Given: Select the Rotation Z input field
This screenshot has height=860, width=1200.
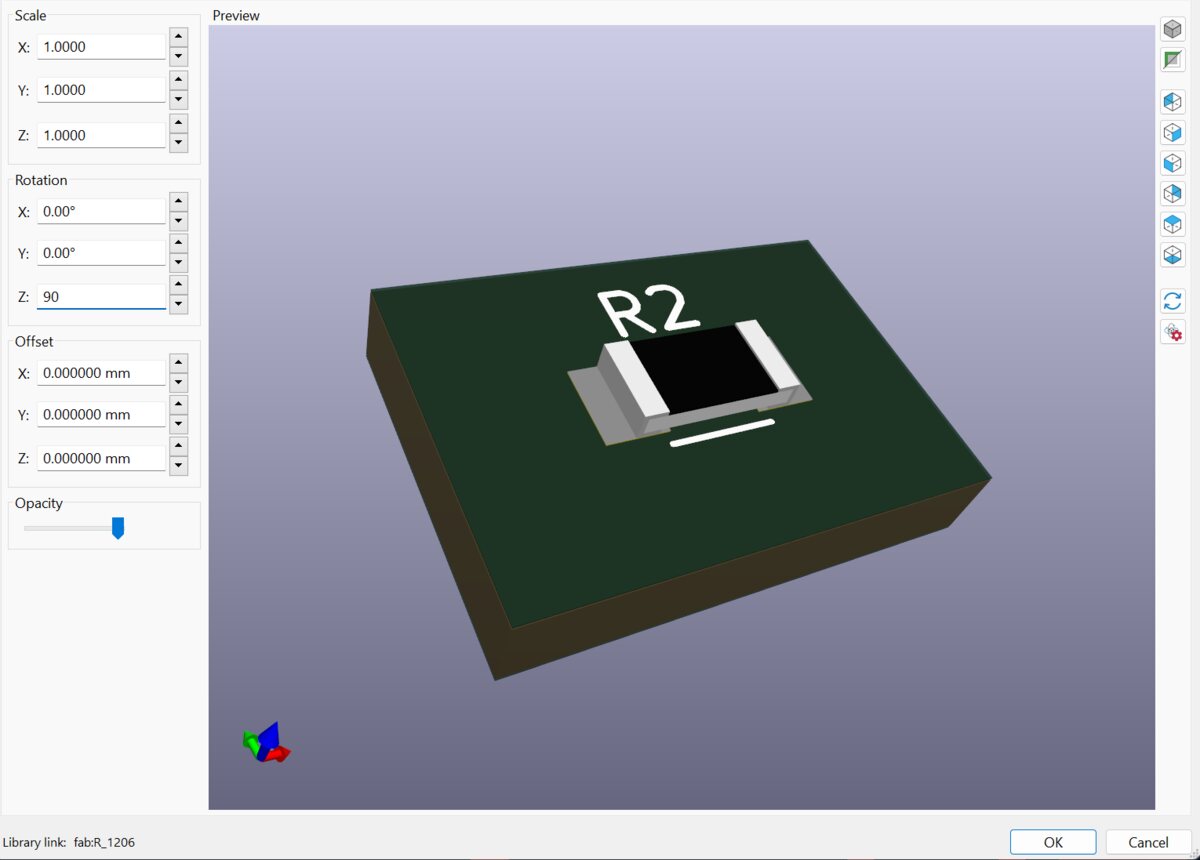Looking at the screenshot, I should [x=100, y=294].
